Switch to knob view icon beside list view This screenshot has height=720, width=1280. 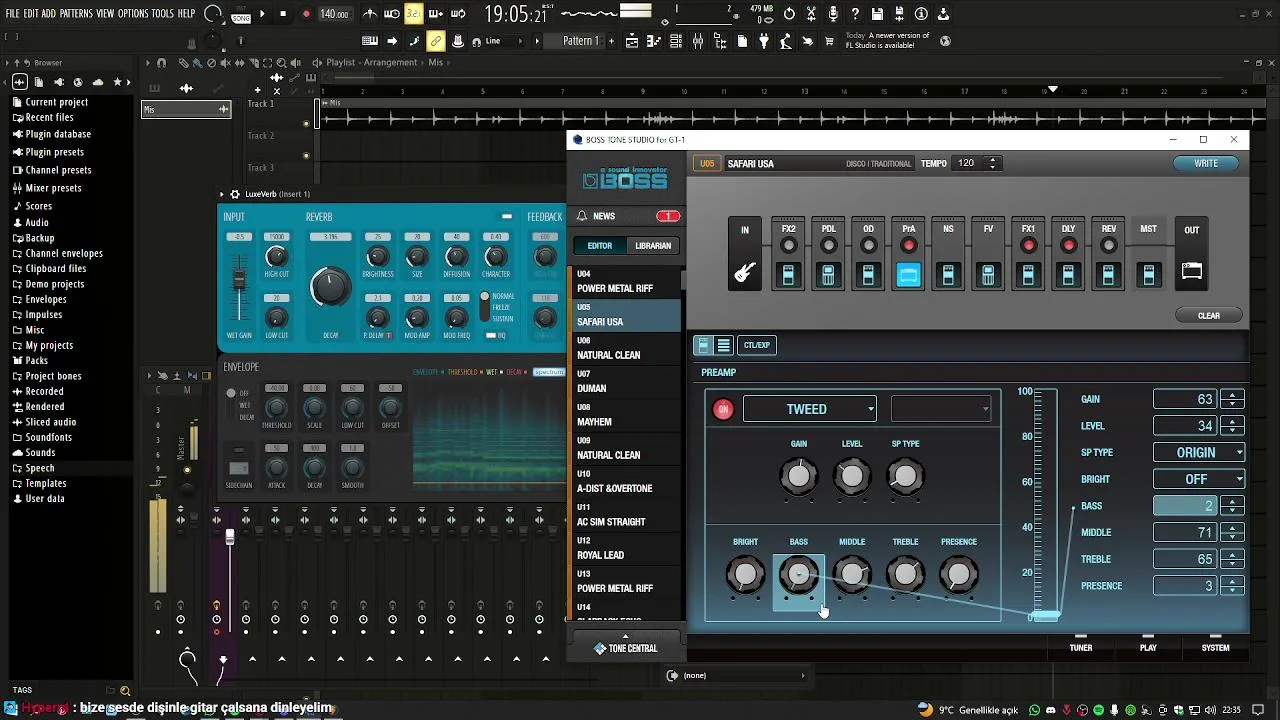(704, 345)
